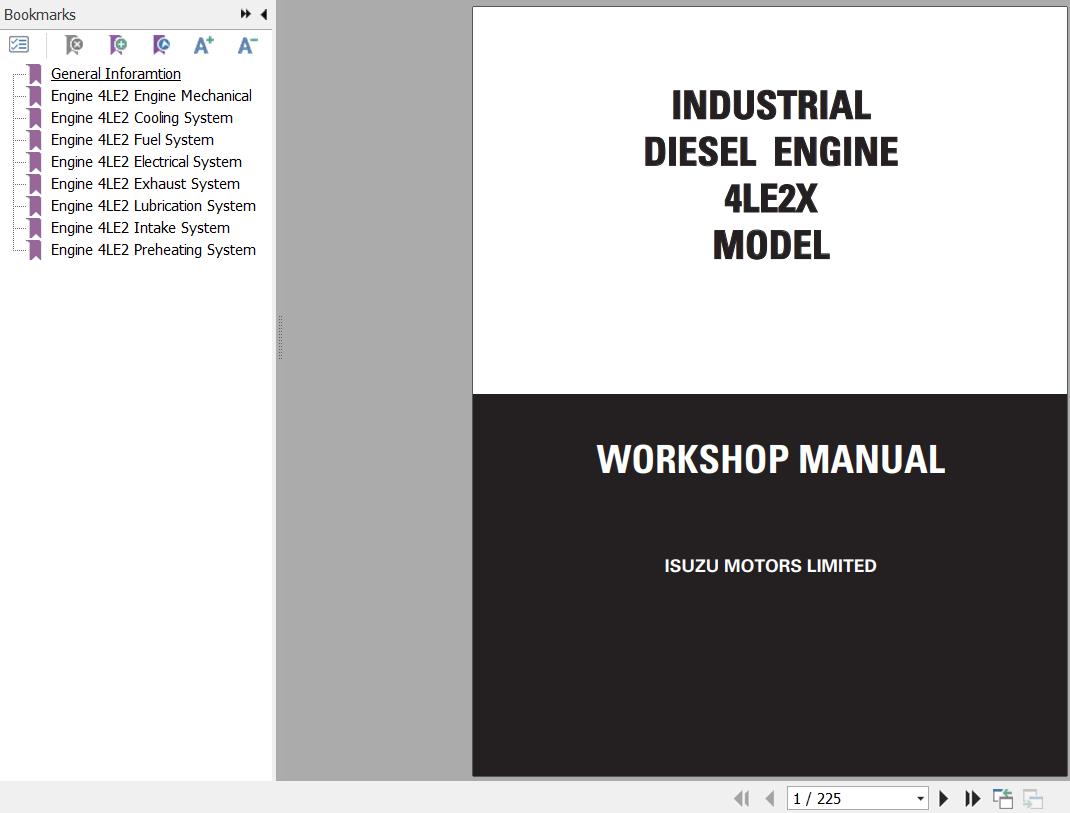Open Engine 4LE2 Fuel System bookmark
Screen dimensions: 1070x813
(x=132, y=140)
